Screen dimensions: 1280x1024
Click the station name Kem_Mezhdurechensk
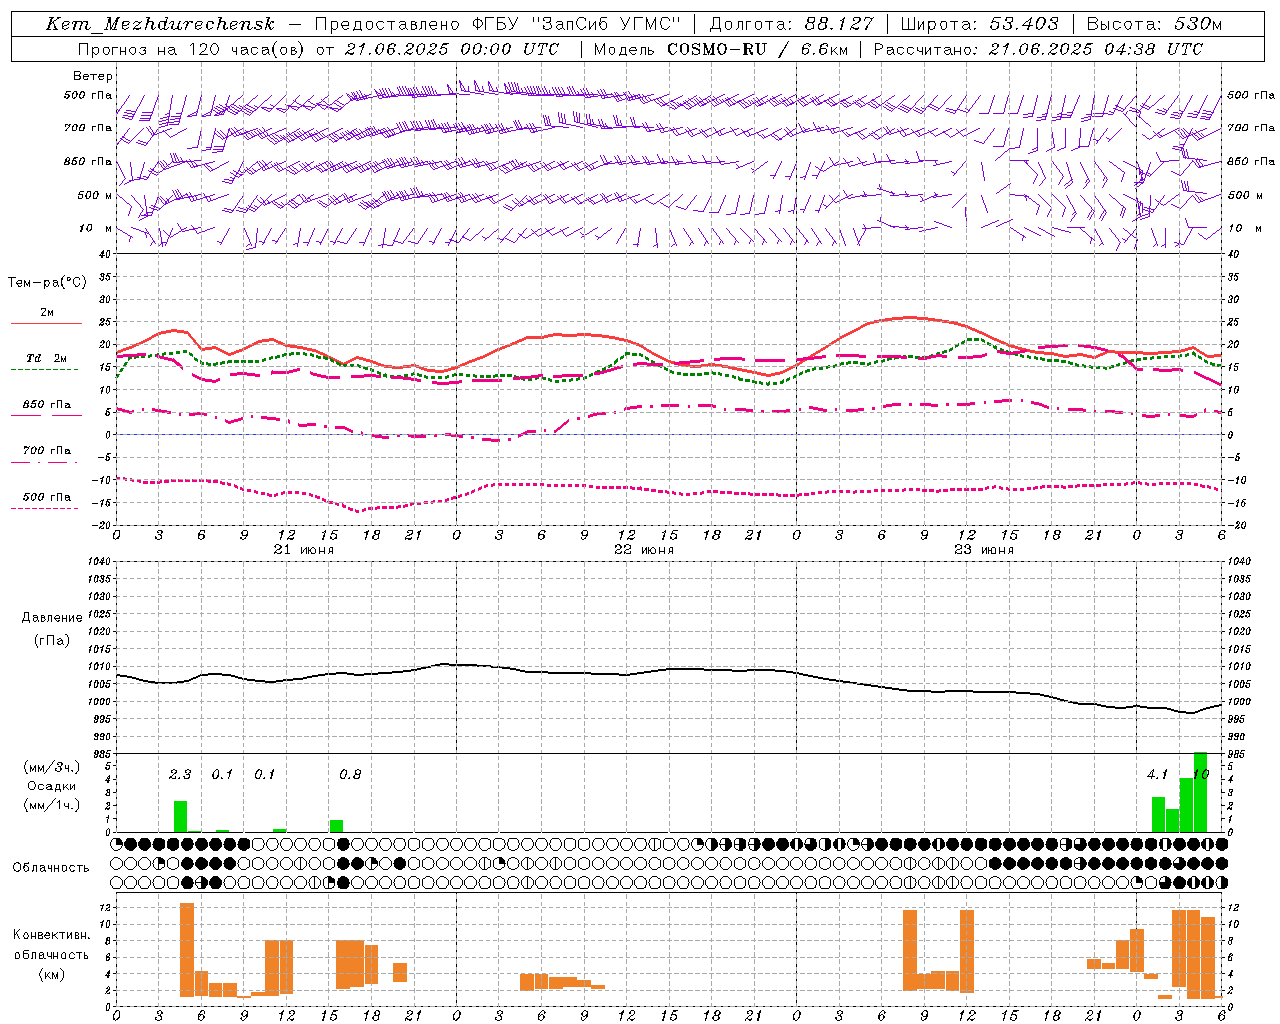pos(160,24)
